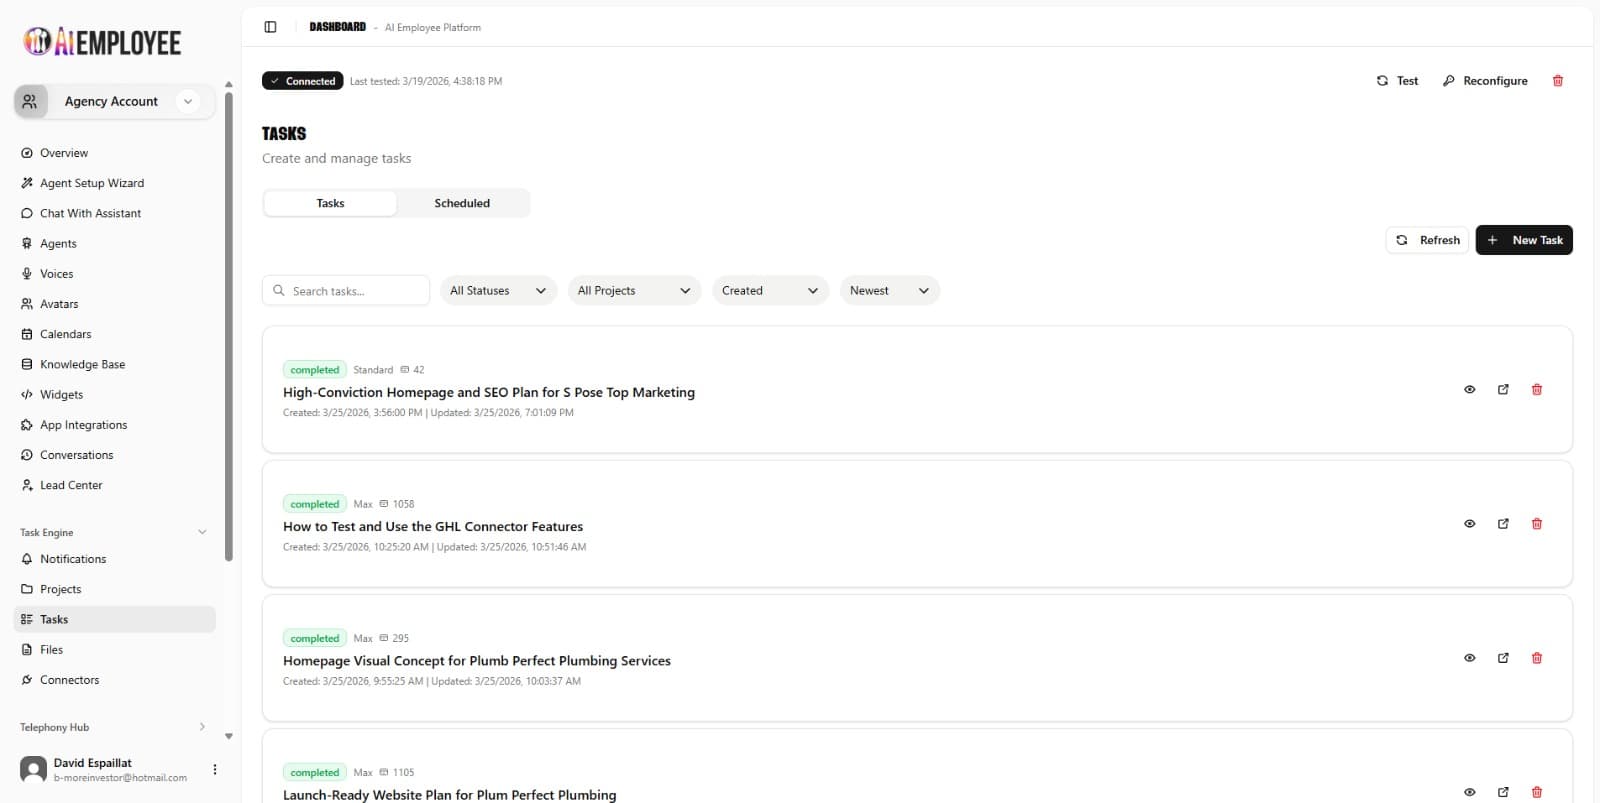Click the Connected status badge
Image resolution: width=1600 pixels, height=803 pixels.
302,81
